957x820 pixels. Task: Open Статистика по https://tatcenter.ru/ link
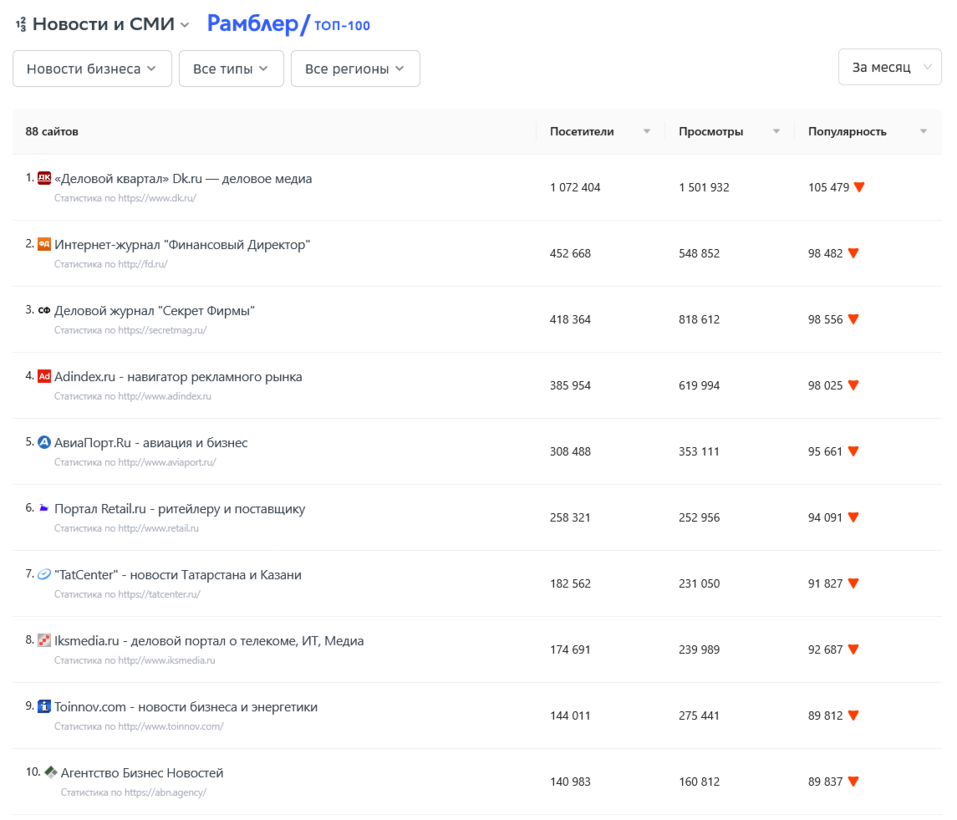[x=127, y=594]
